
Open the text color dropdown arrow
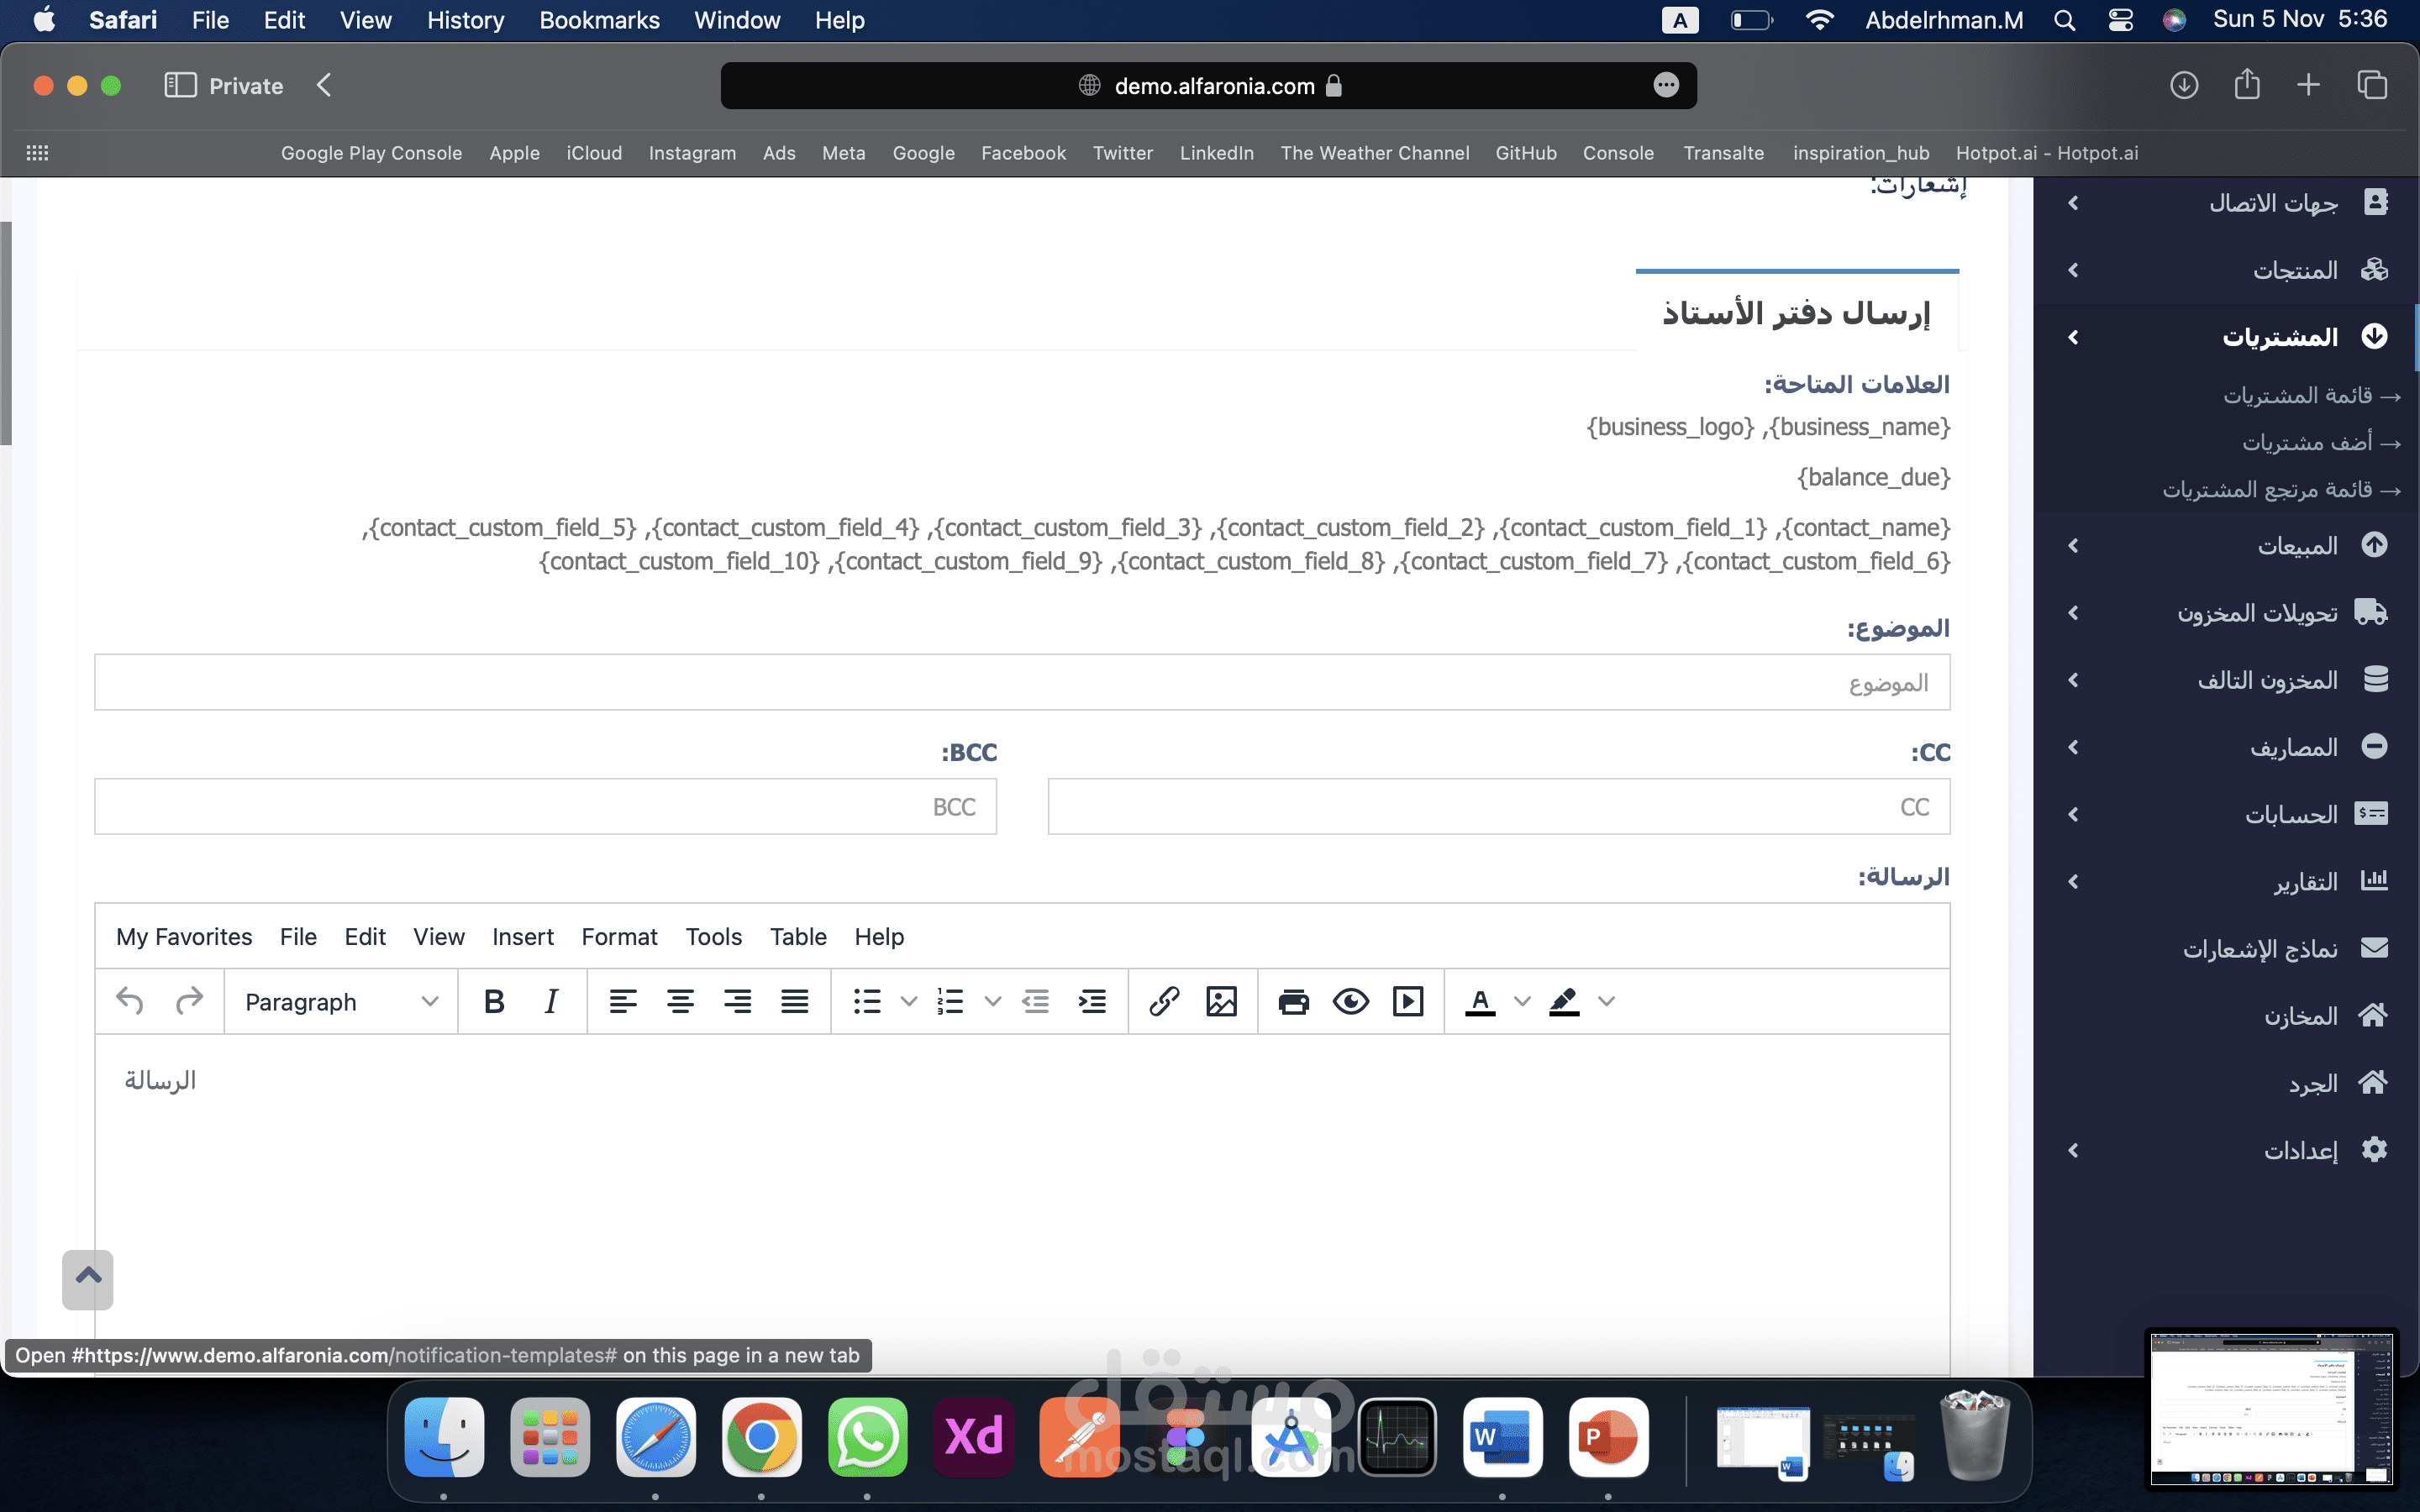[x=1522, y=1001]
